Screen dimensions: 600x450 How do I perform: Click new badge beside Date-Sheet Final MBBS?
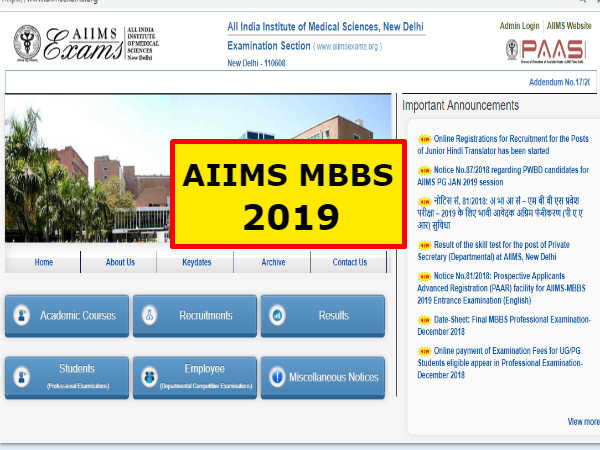[x=424, y=320]
